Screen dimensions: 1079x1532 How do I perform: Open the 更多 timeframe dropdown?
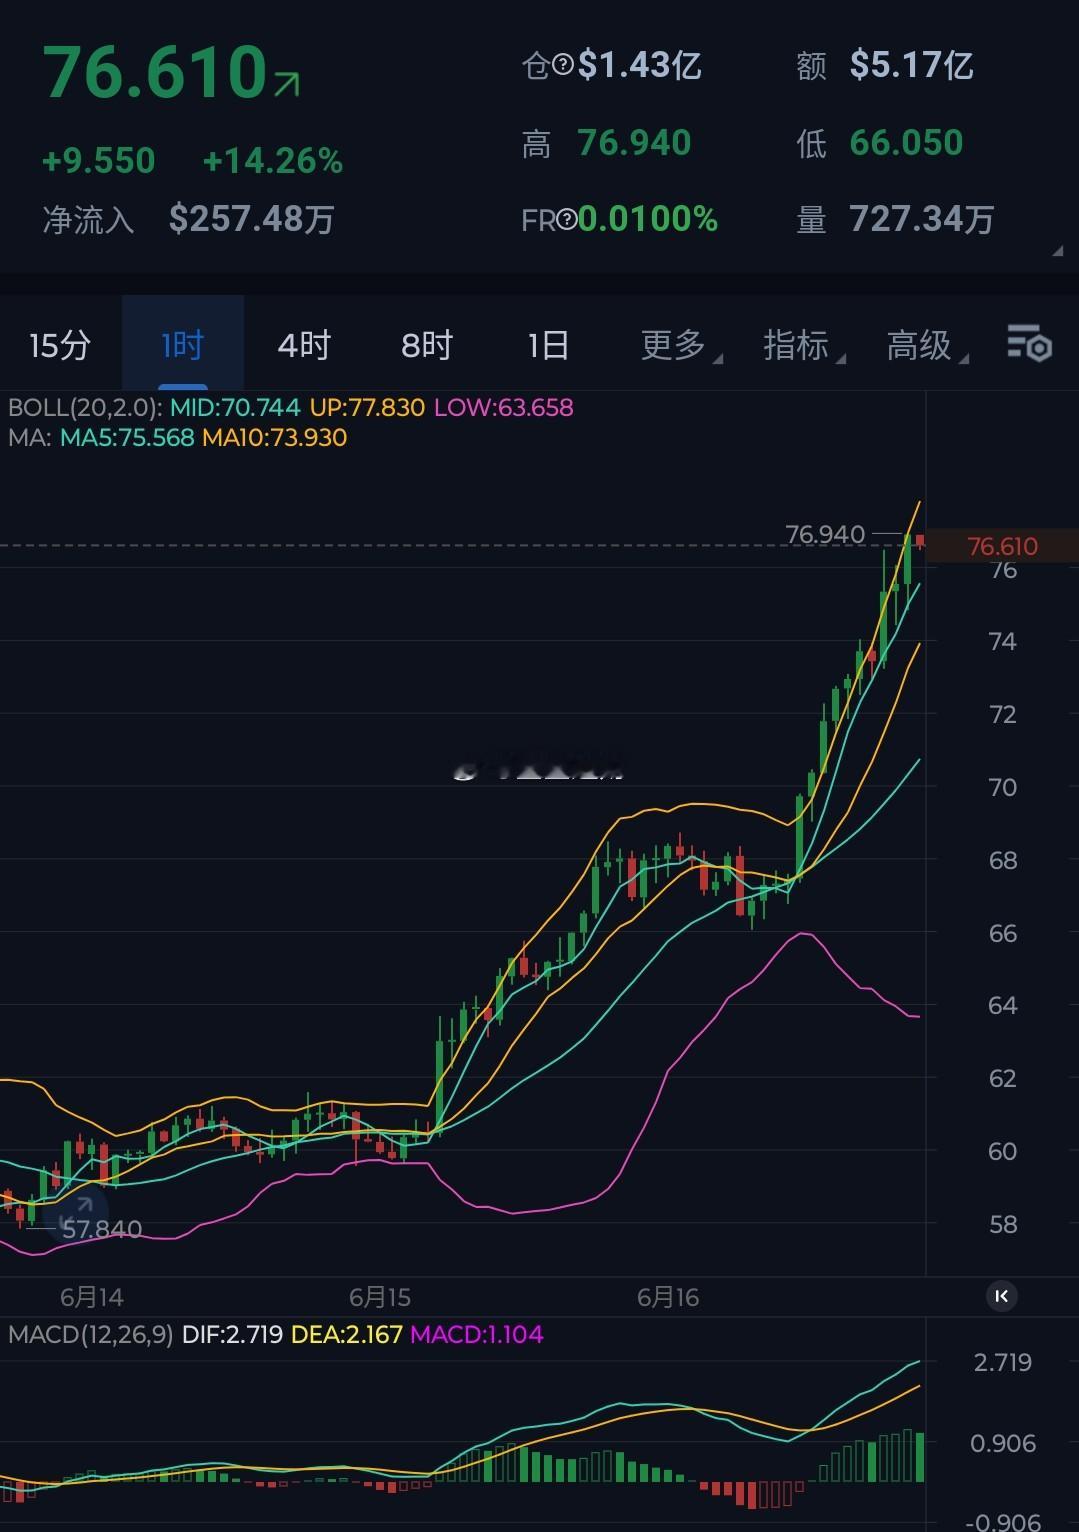(681, 345)
